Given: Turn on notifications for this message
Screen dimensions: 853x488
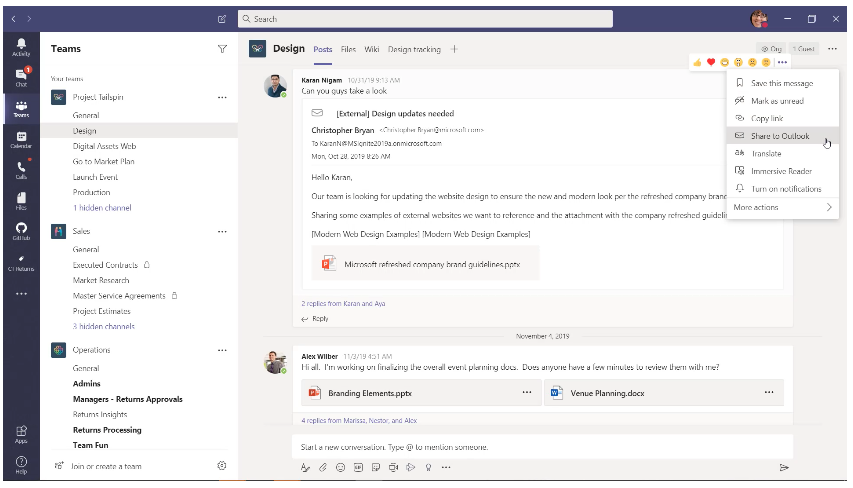Looking at the screenshot, I should (x=782, y=189).
